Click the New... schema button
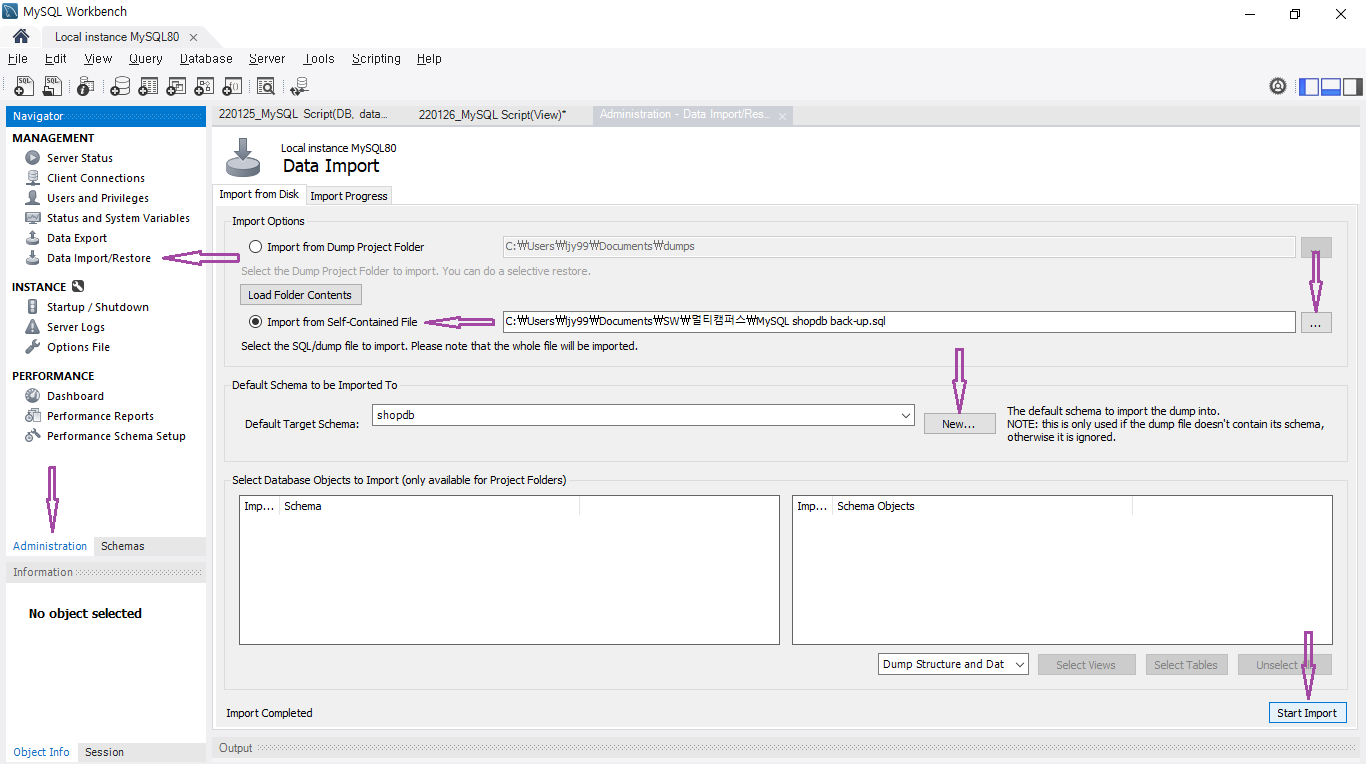Image resolution: width=1366 pixels, height=764 pixels. tap(959, 424)
